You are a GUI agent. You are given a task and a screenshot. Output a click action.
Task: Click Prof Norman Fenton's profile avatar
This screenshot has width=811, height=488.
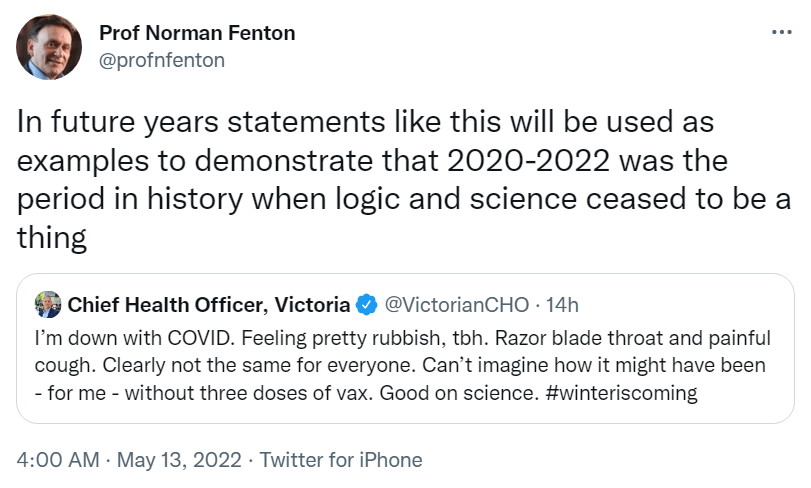49,48
